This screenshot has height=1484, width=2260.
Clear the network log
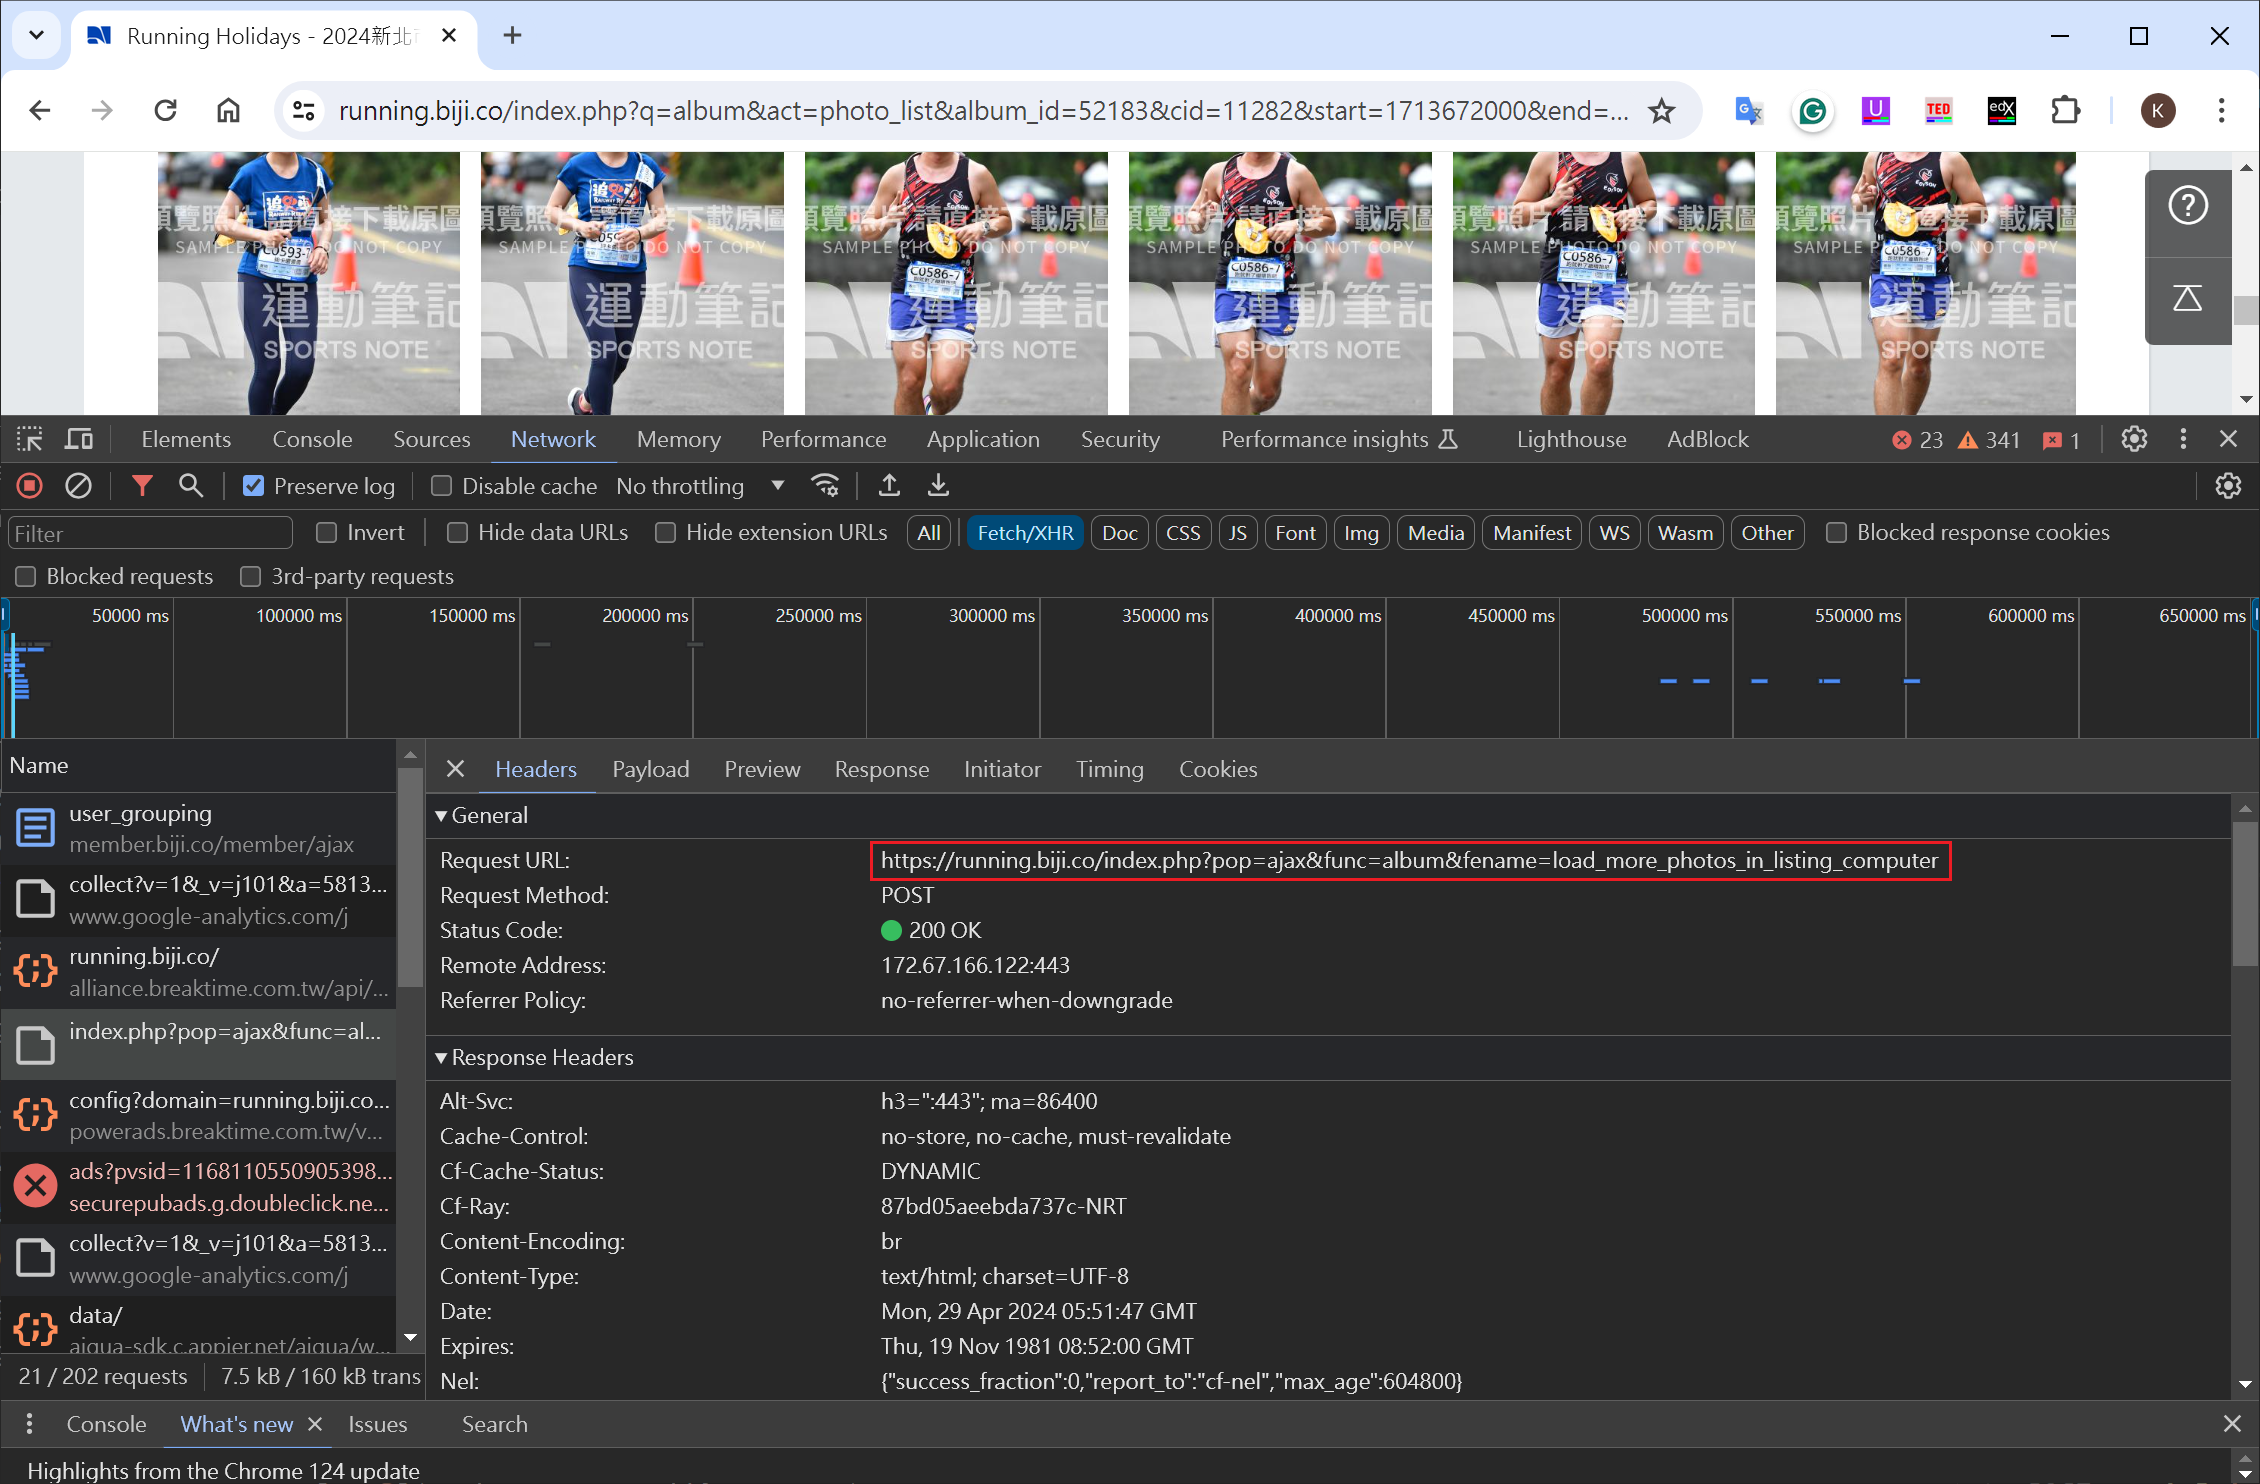coord(78,486)
